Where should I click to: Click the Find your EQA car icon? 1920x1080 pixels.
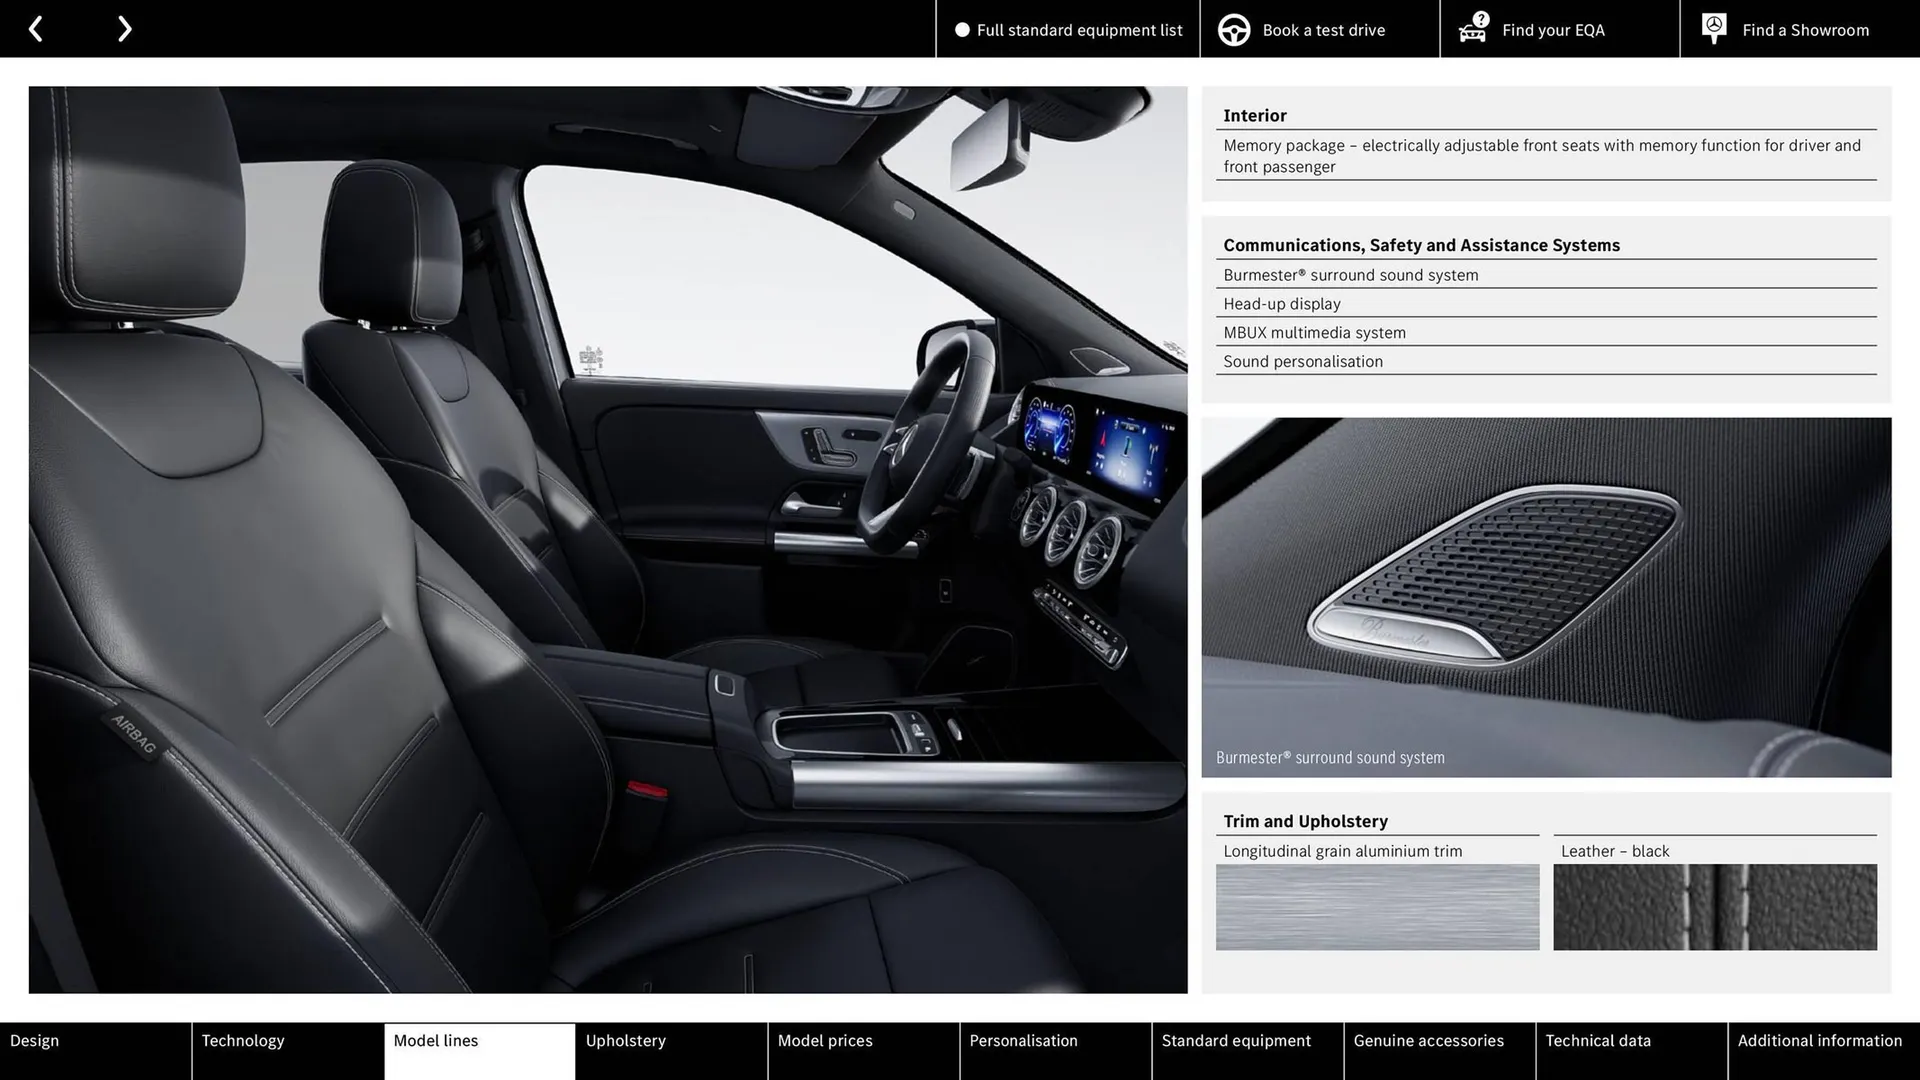point(1472,33)
